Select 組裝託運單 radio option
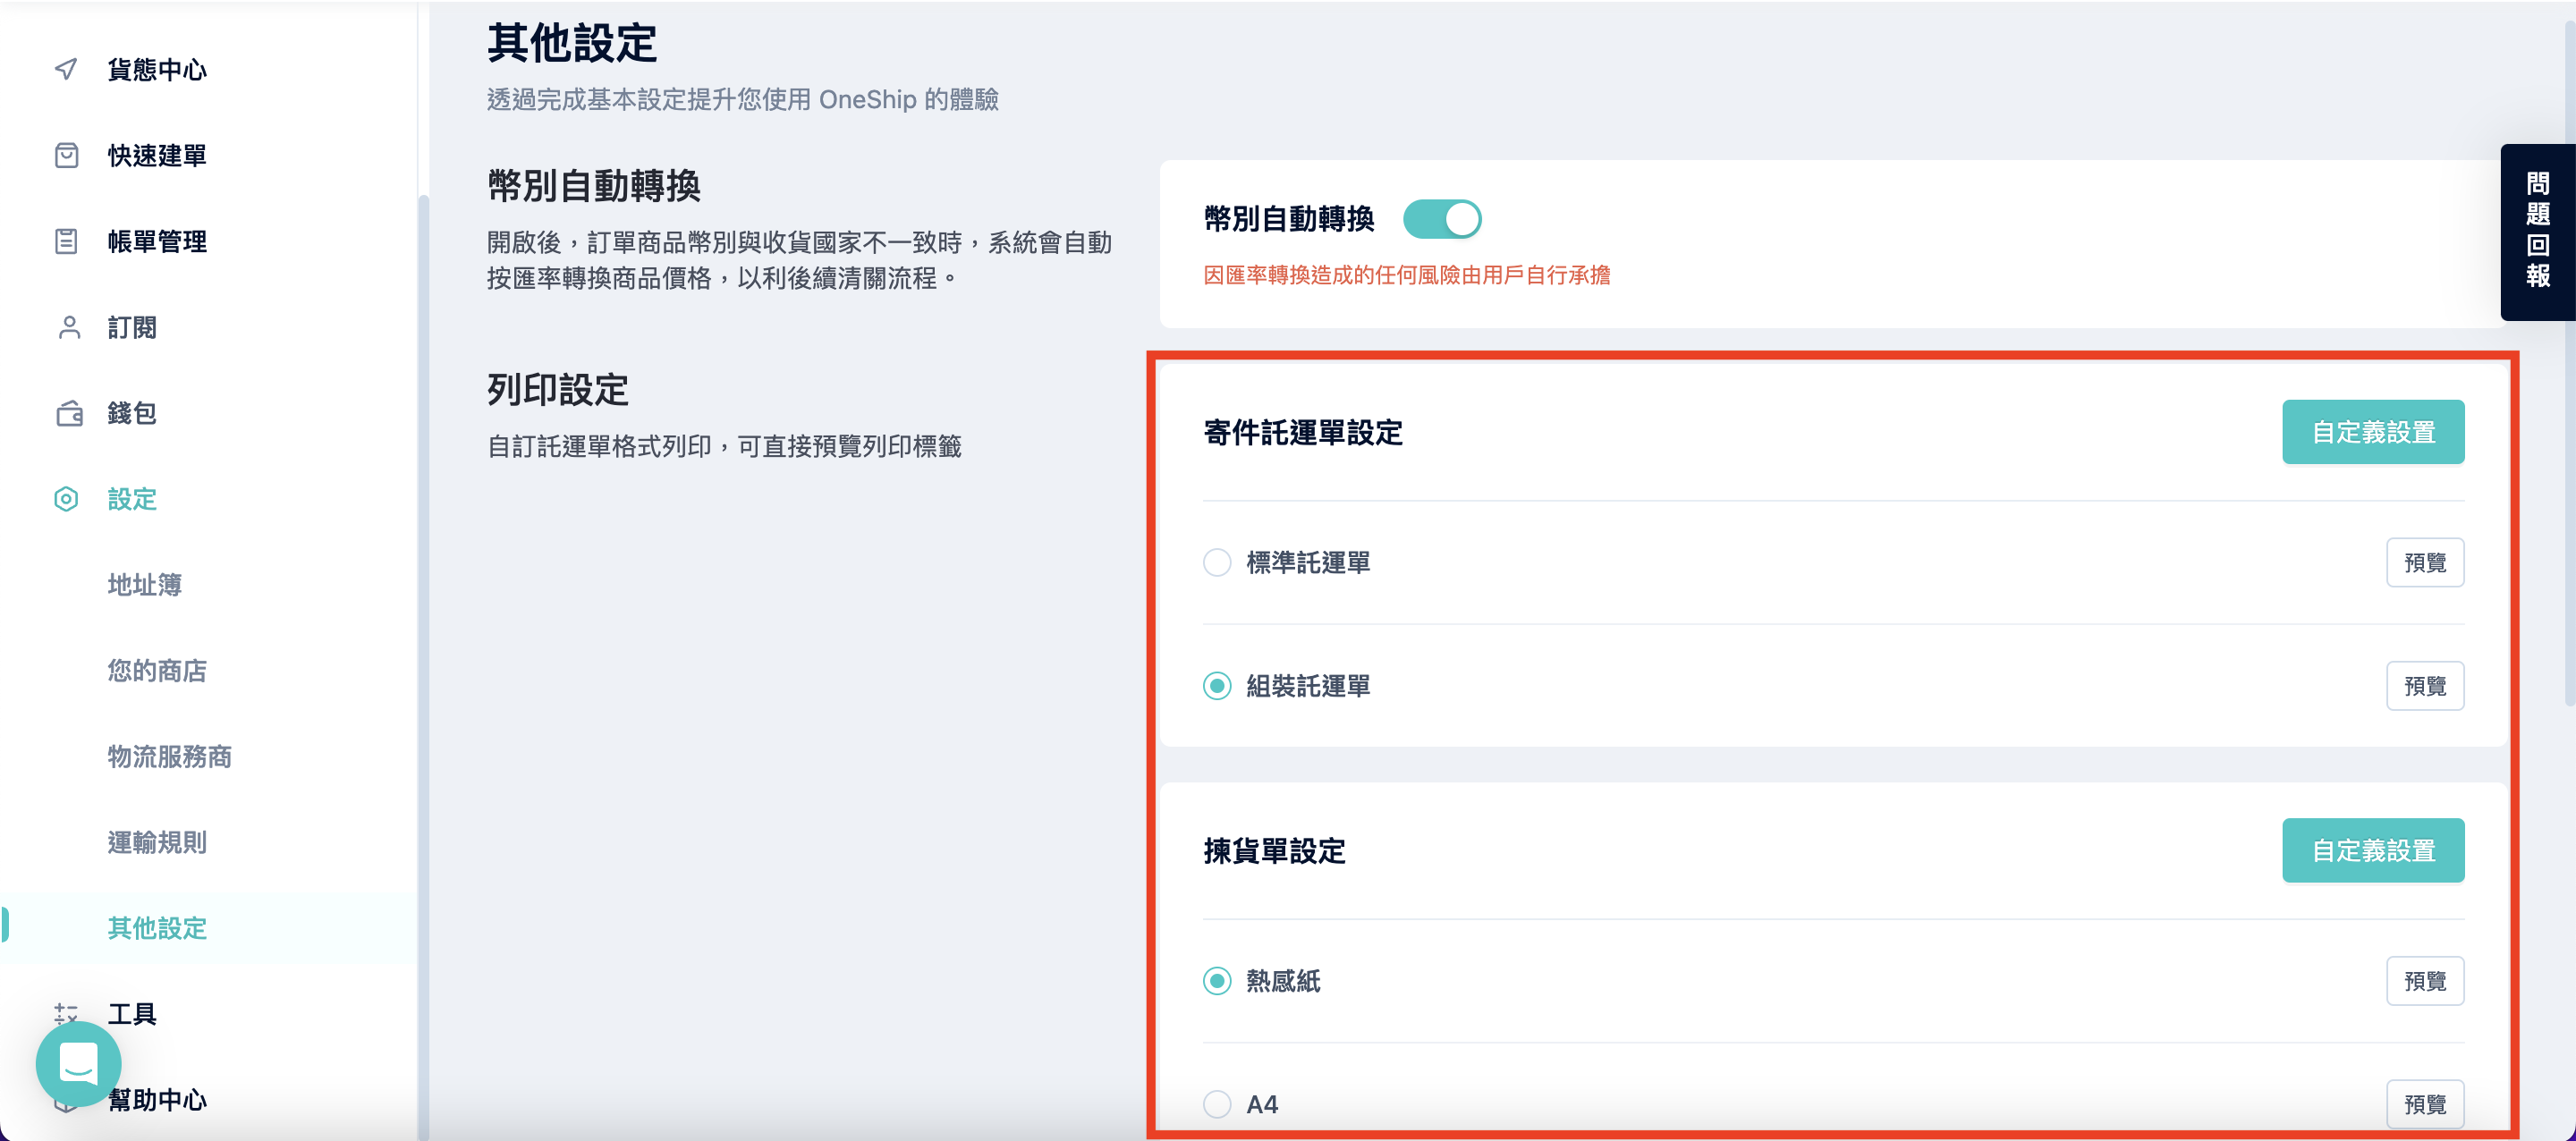Screen dimensions: 2576x1141 [1217, 686]
